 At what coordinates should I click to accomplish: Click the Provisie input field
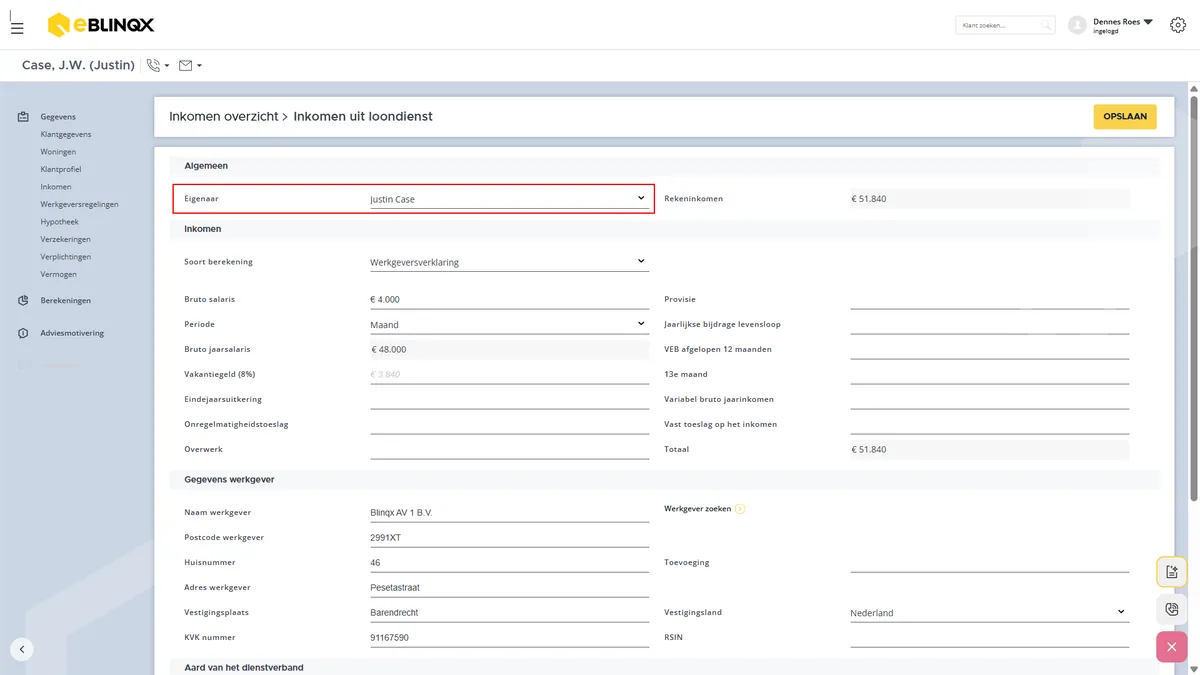[x=989, y=299]
